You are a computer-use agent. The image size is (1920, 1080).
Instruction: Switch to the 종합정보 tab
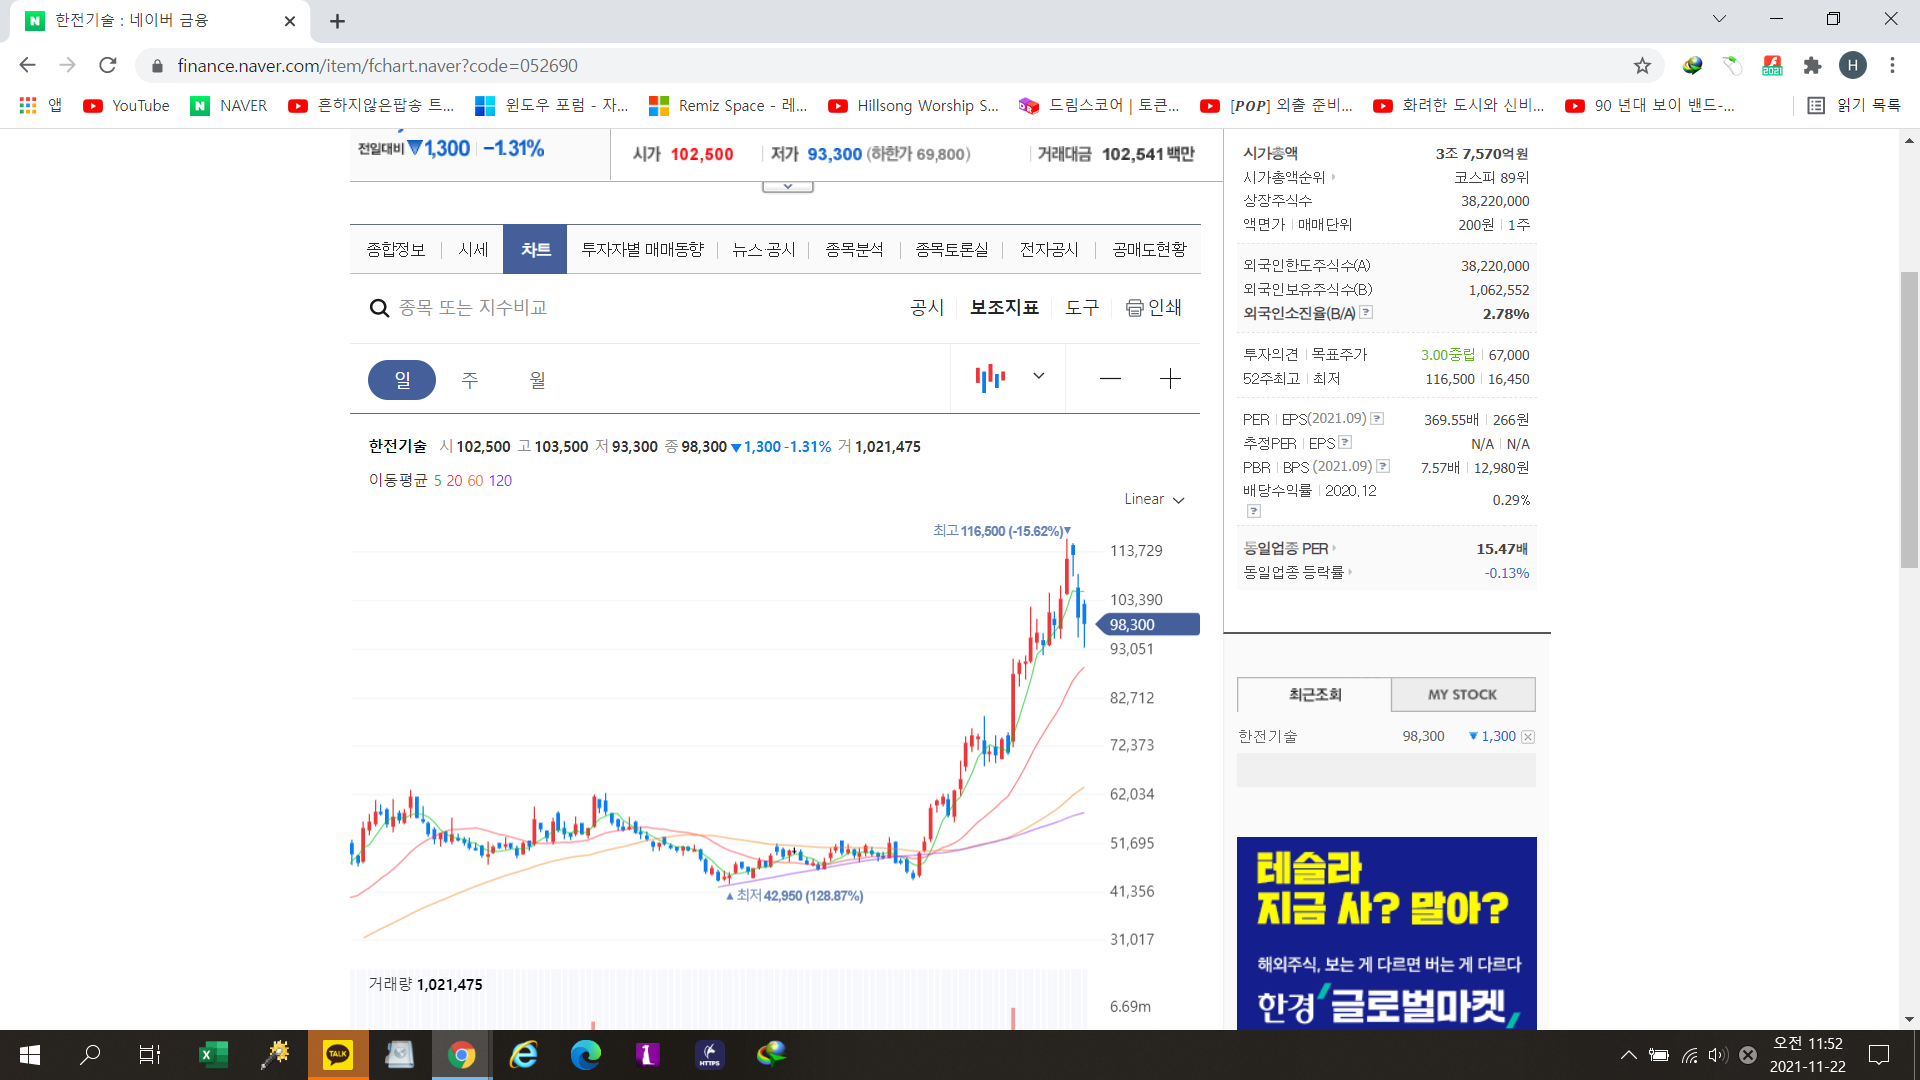395,249
